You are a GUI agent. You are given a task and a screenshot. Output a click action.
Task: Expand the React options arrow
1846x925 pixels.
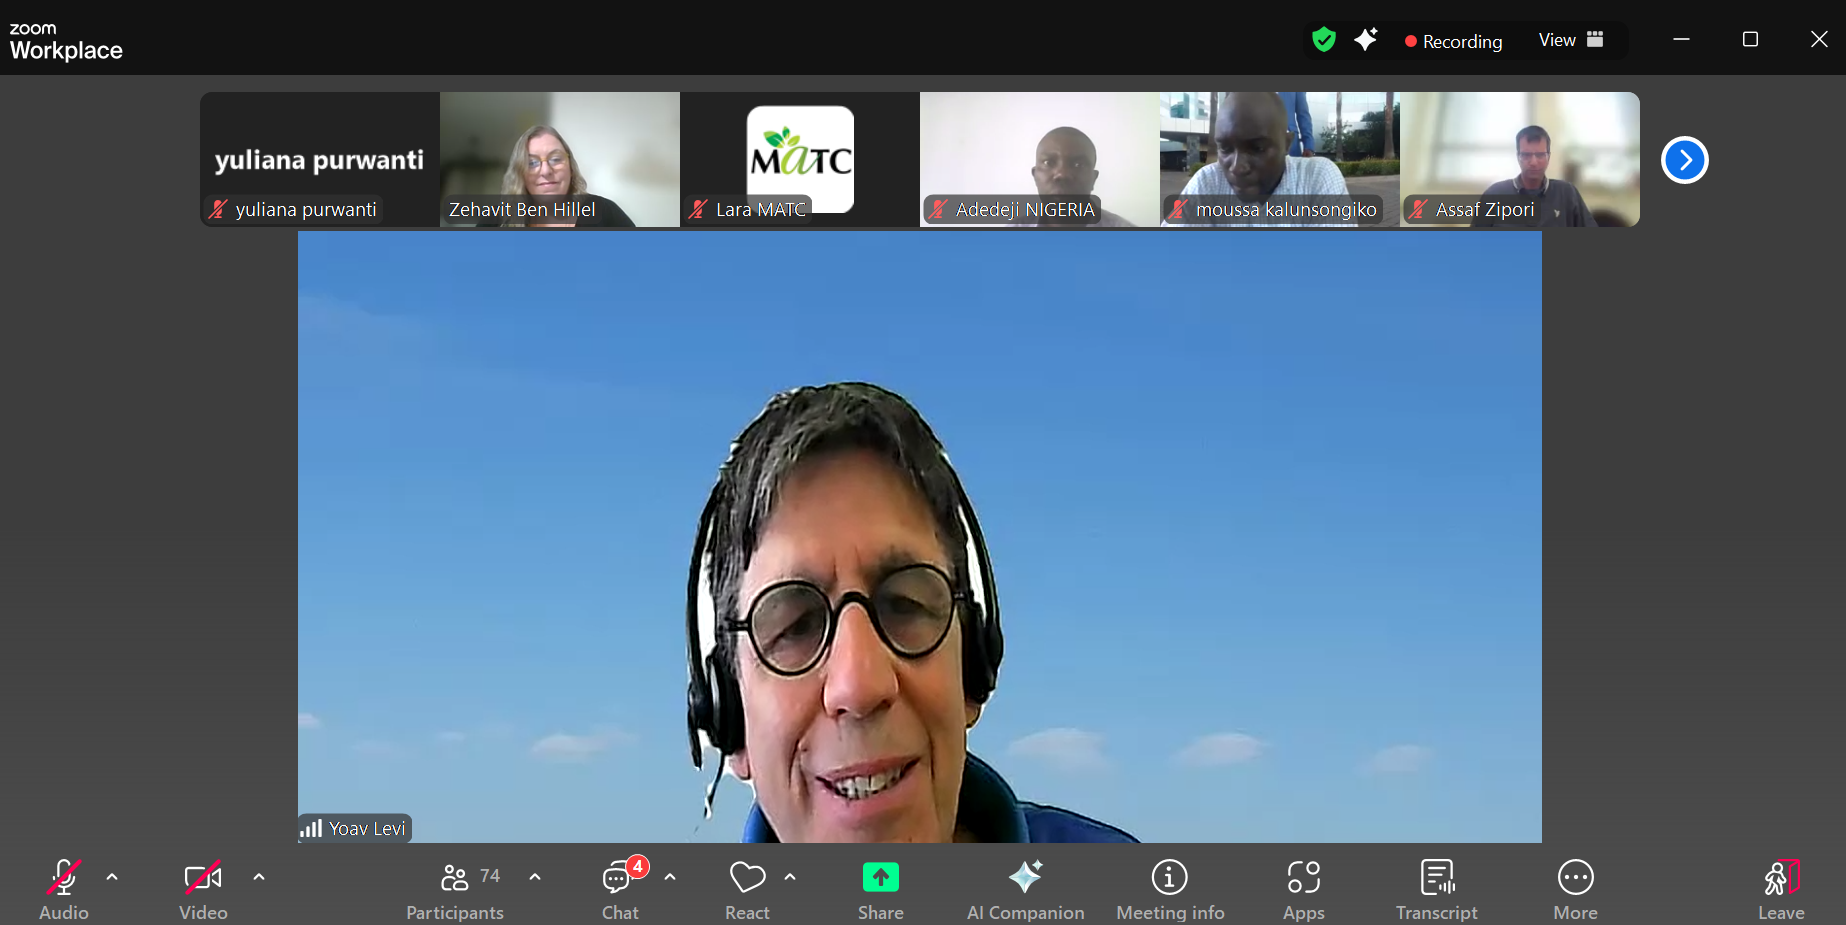tap(790, 877)
